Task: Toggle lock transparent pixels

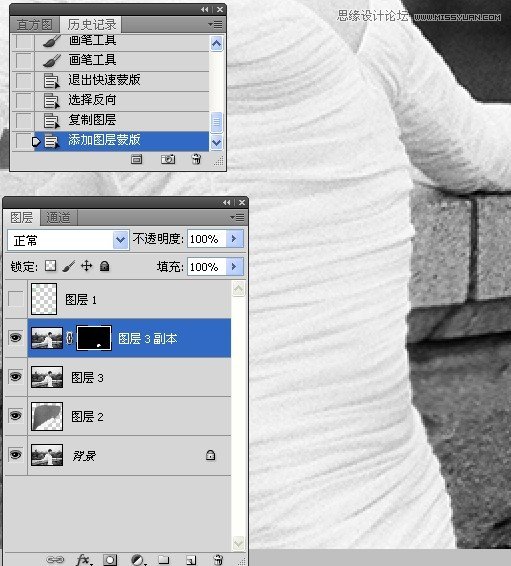Action: point(51,266)
